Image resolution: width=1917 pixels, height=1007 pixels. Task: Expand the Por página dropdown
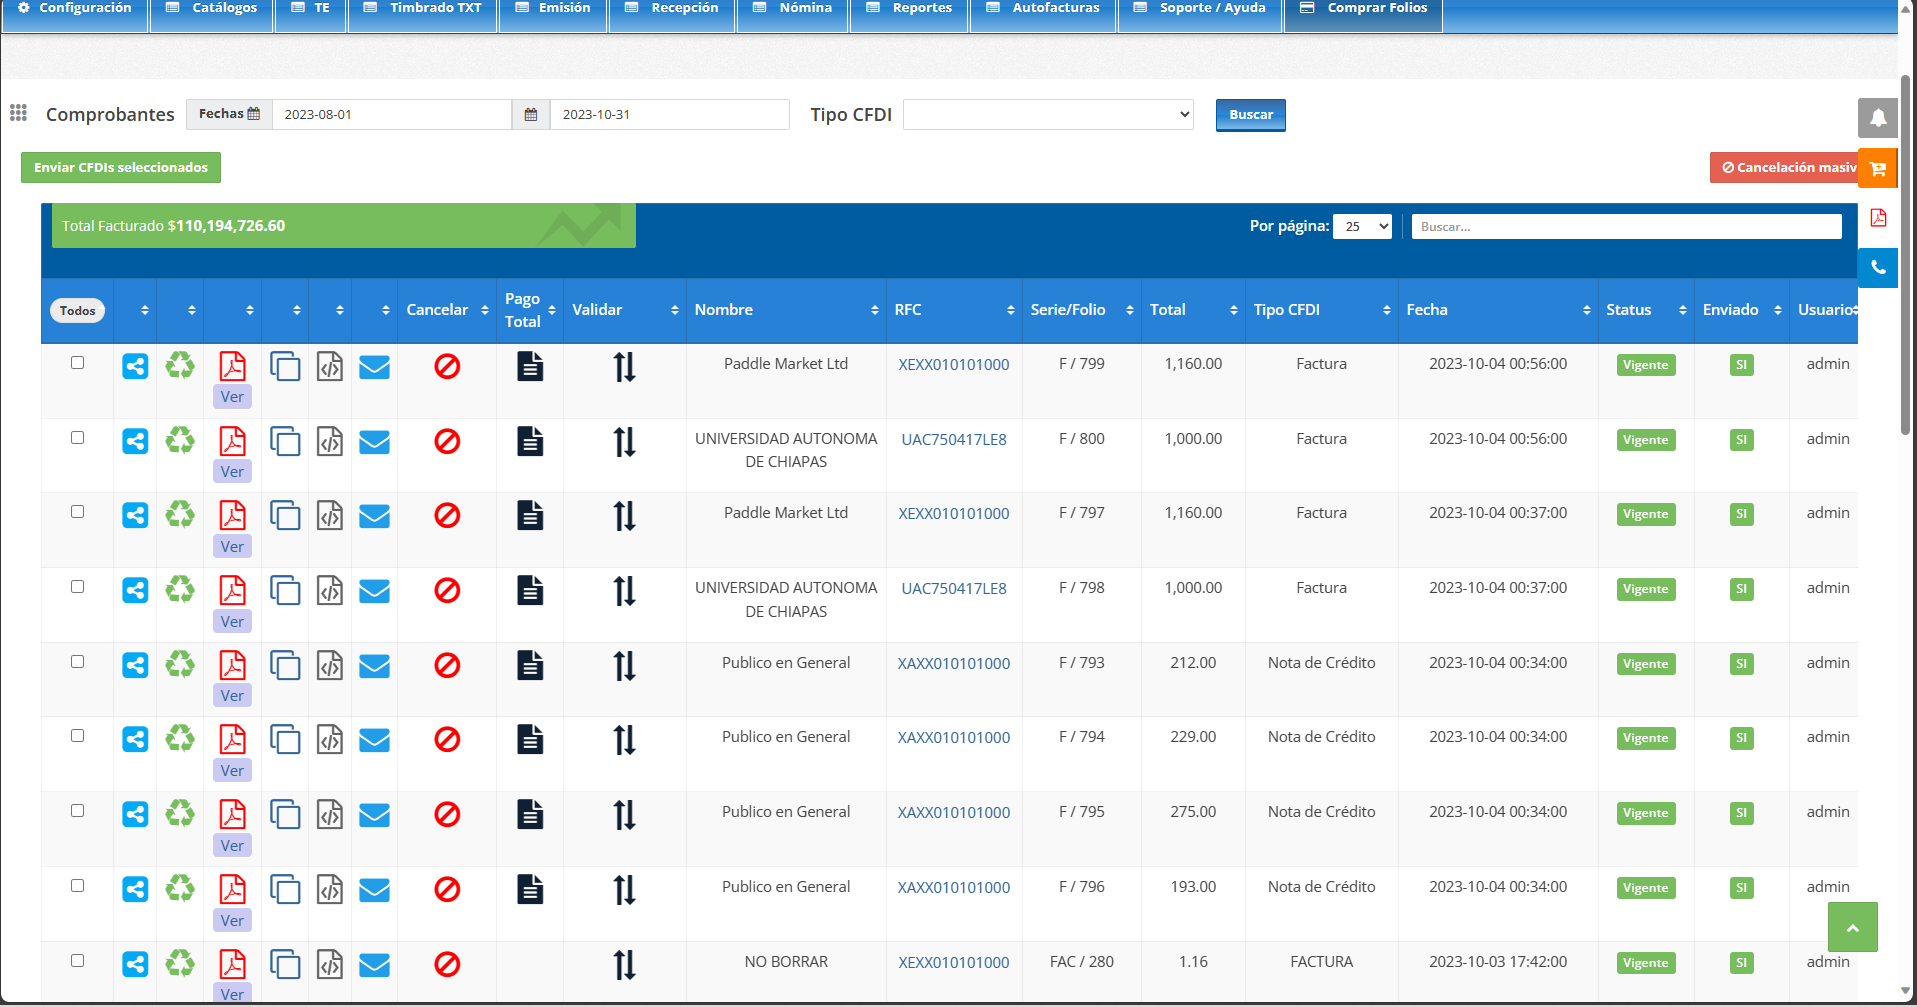click(x=1362, y=227)
